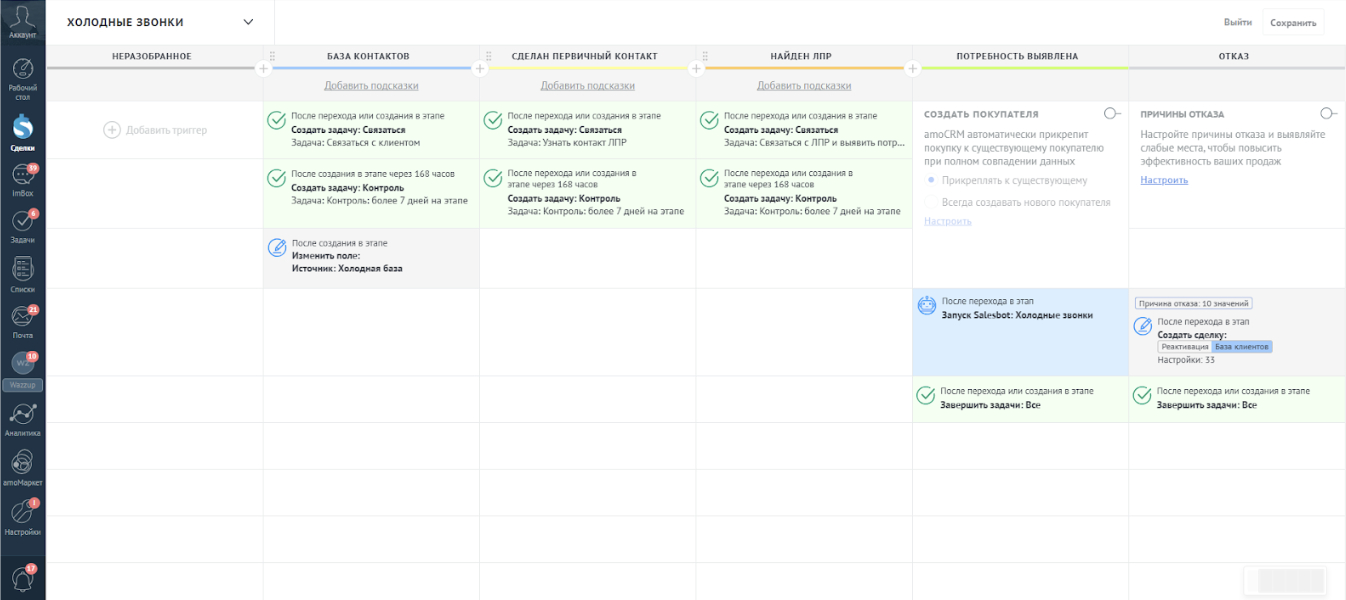This screenshot has height=600, width=1346.
Task: Expand the Холодные звонки pipeline dropdown
Action: click(x=248, y=22)
